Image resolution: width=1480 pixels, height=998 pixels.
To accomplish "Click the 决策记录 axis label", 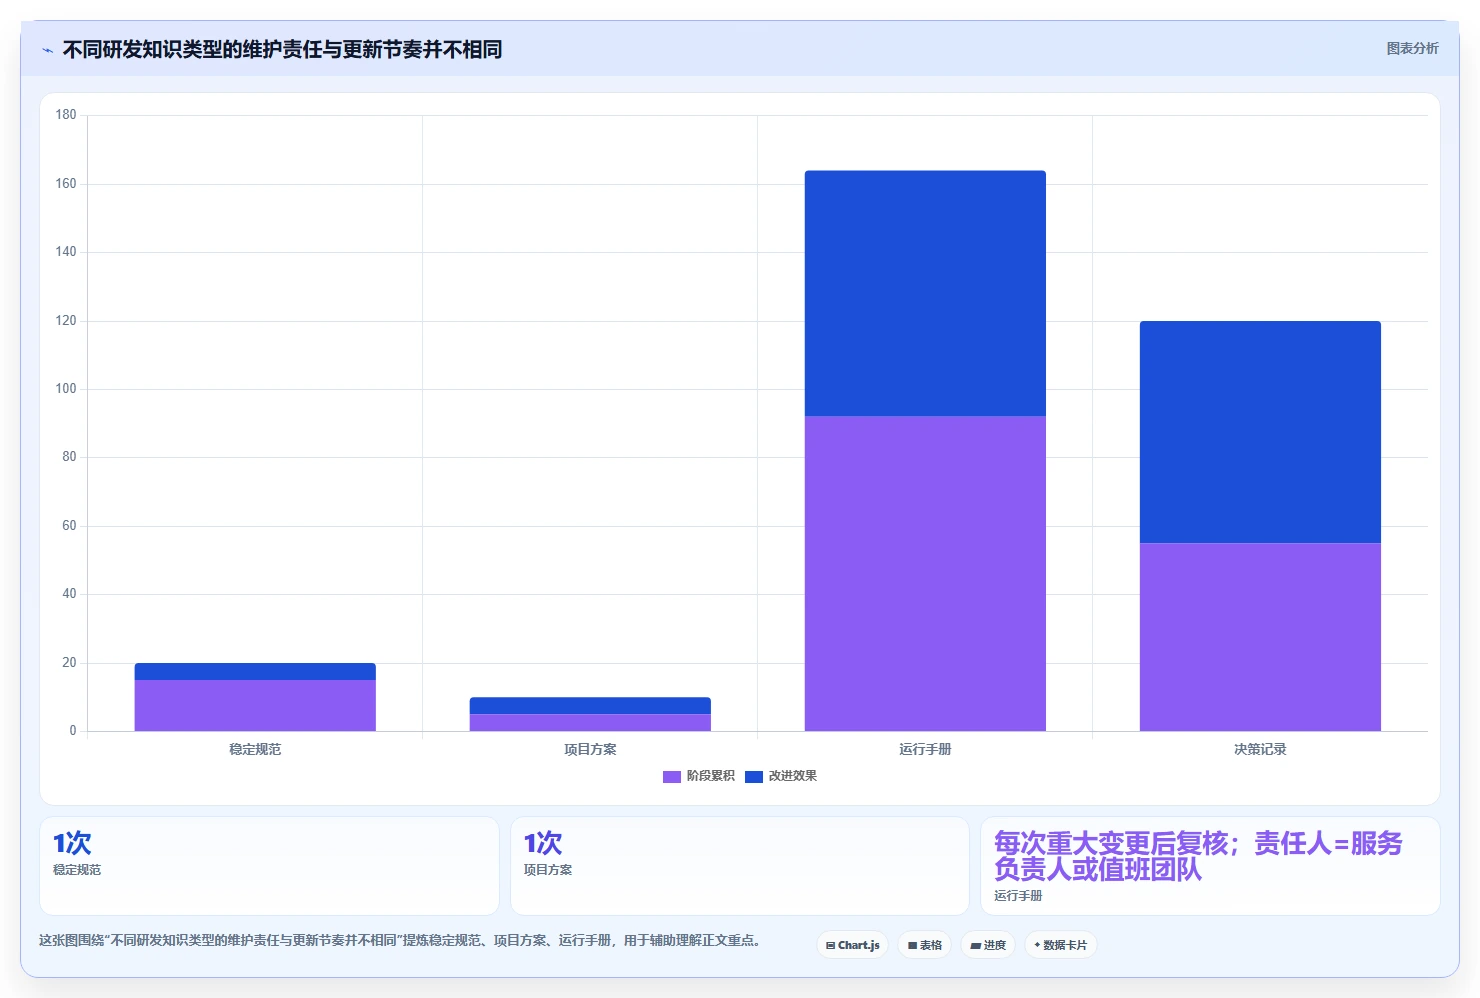I will coord(1260,749).
